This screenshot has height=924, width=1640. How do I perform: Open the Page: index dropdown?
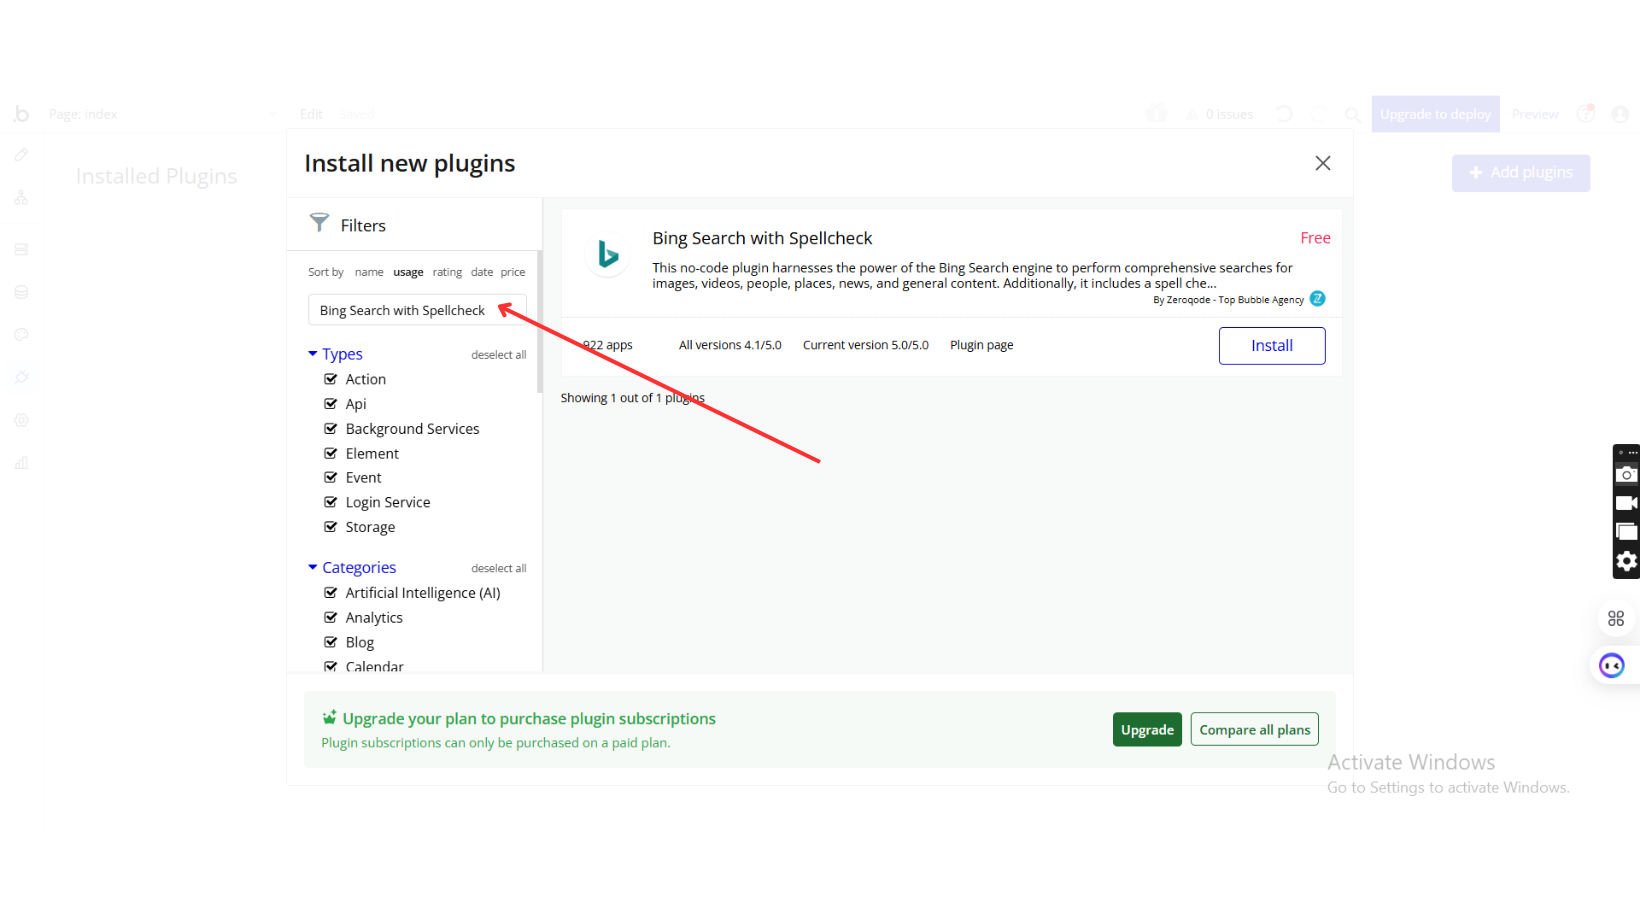point(160,114)
